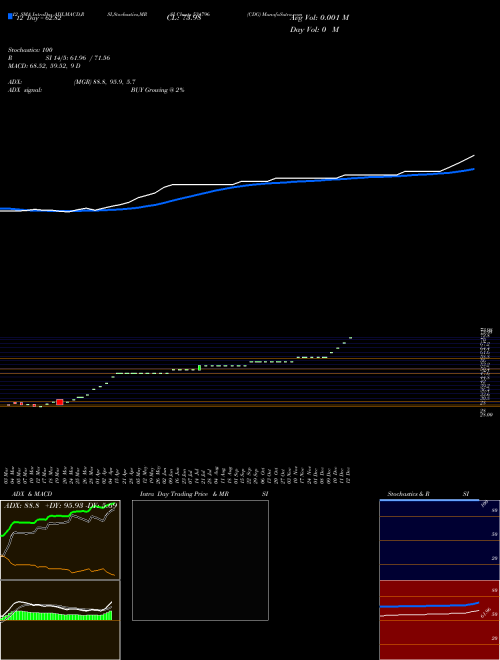This screenshot has width=500, height=660.
Task: Select the '(MGR) 88.8, 95.9, 5.7' ADX values
Action: pos(104,82)
